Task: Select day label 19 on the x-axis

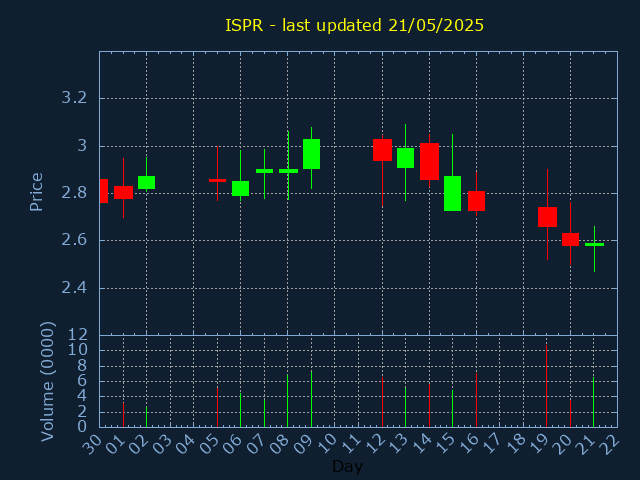Action: (540, 444)
